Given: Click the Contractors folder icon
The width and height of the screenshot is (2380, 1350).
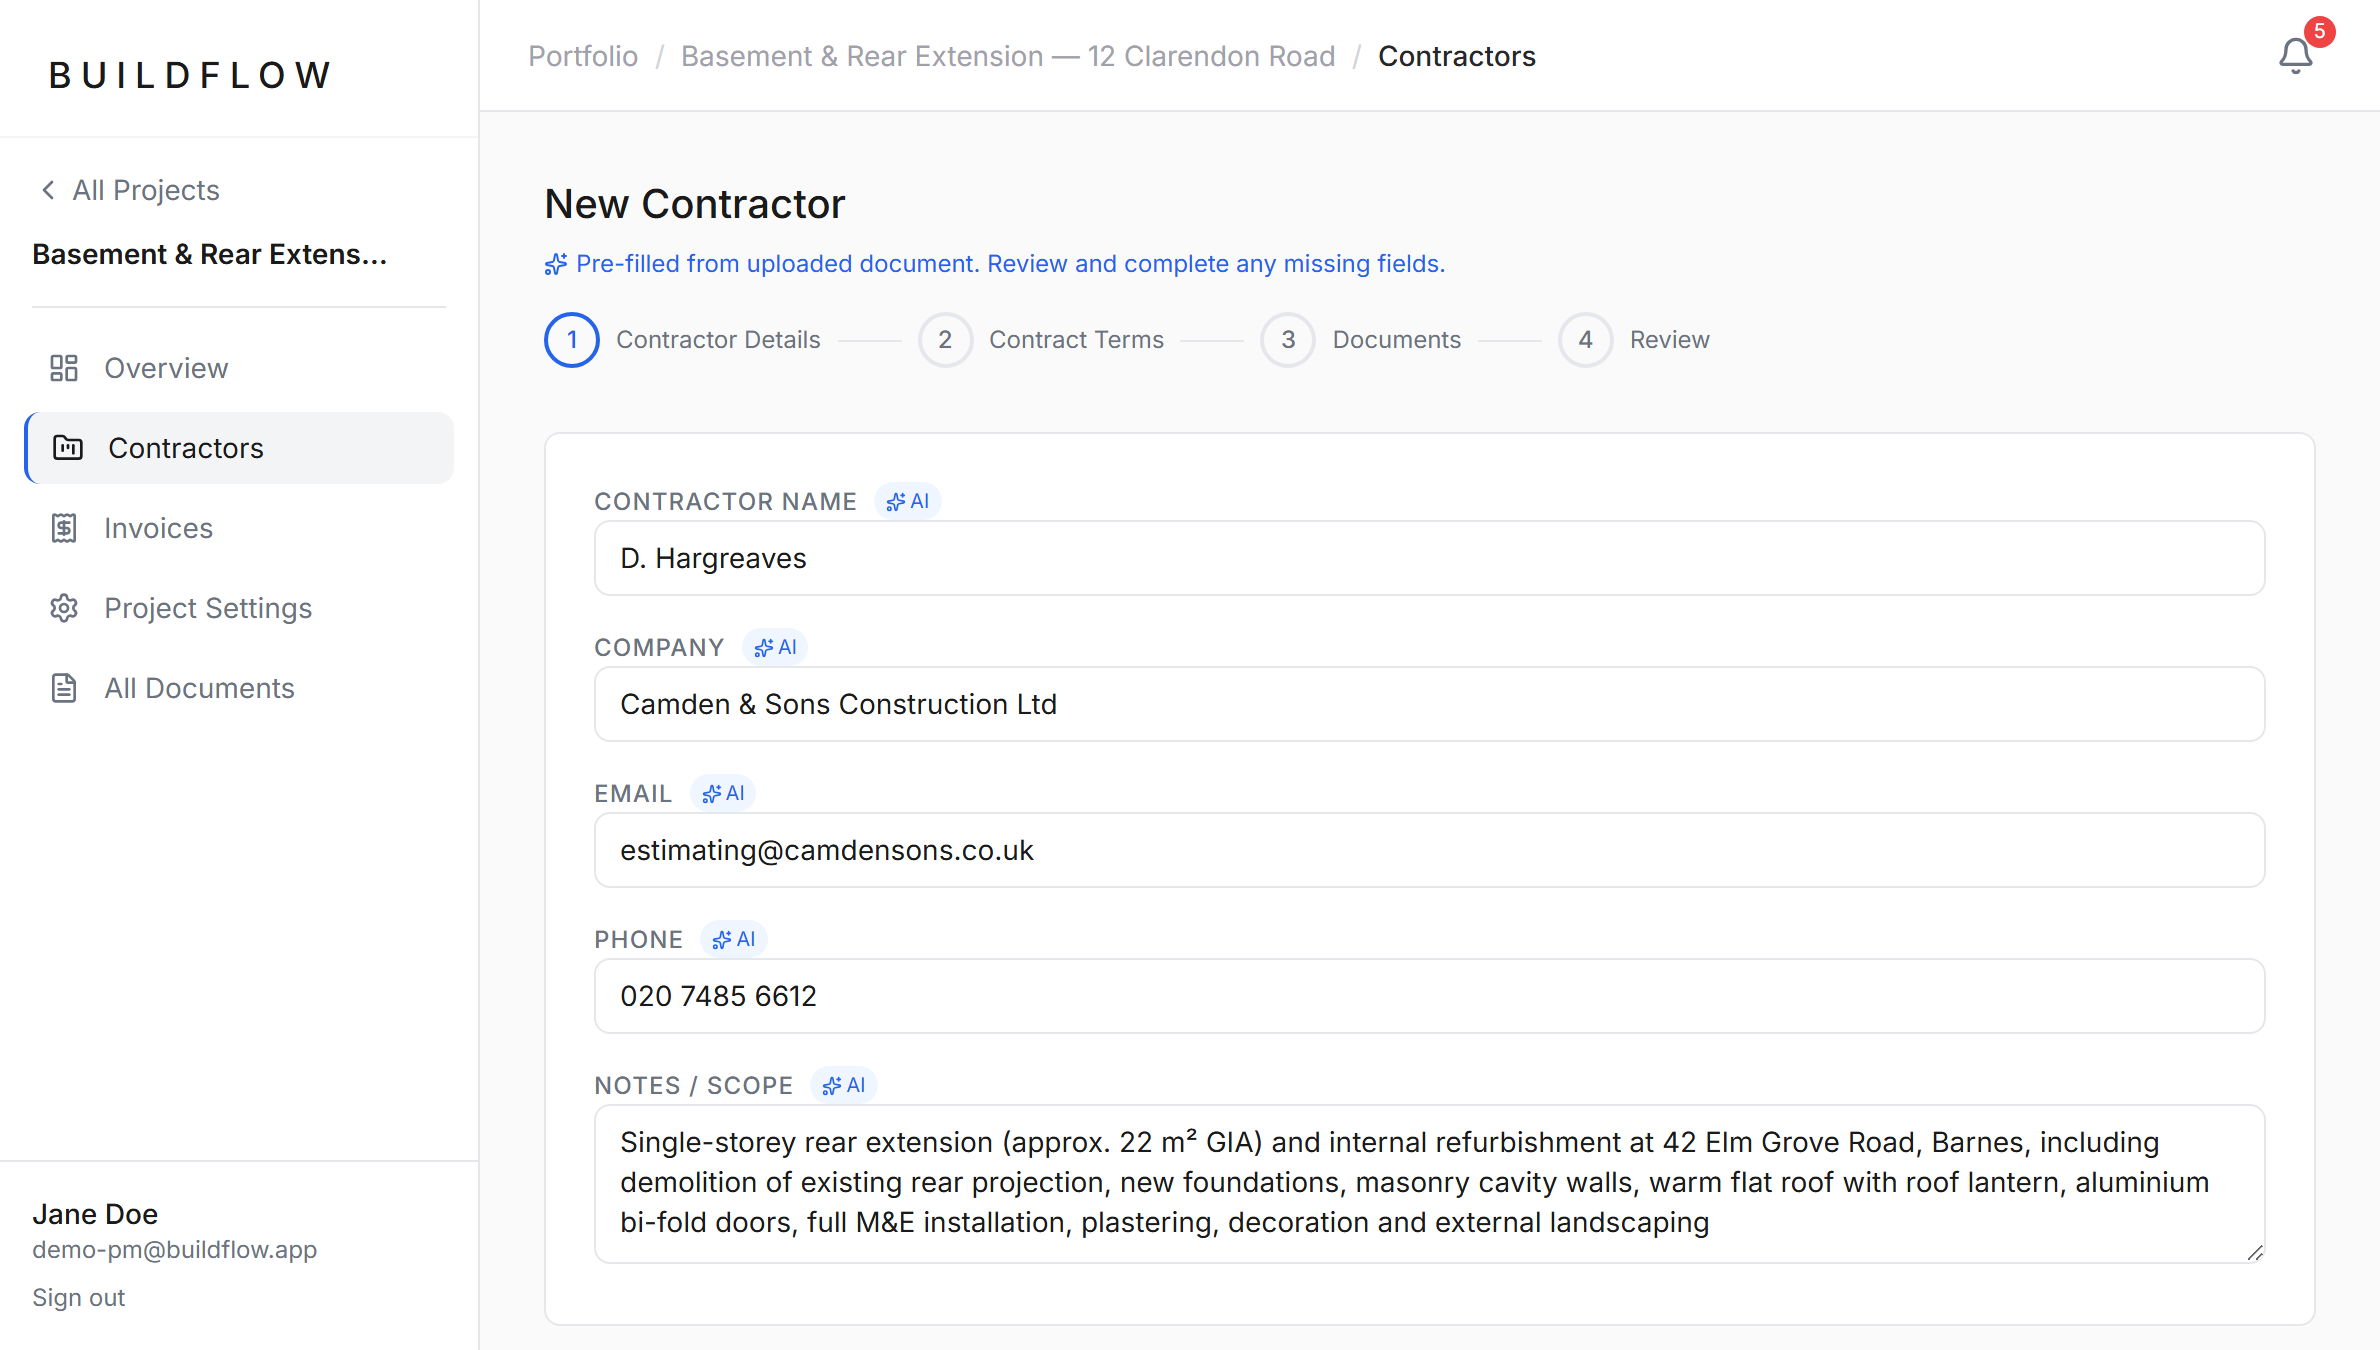Looking at the screenshot, I should coord(68,447).
